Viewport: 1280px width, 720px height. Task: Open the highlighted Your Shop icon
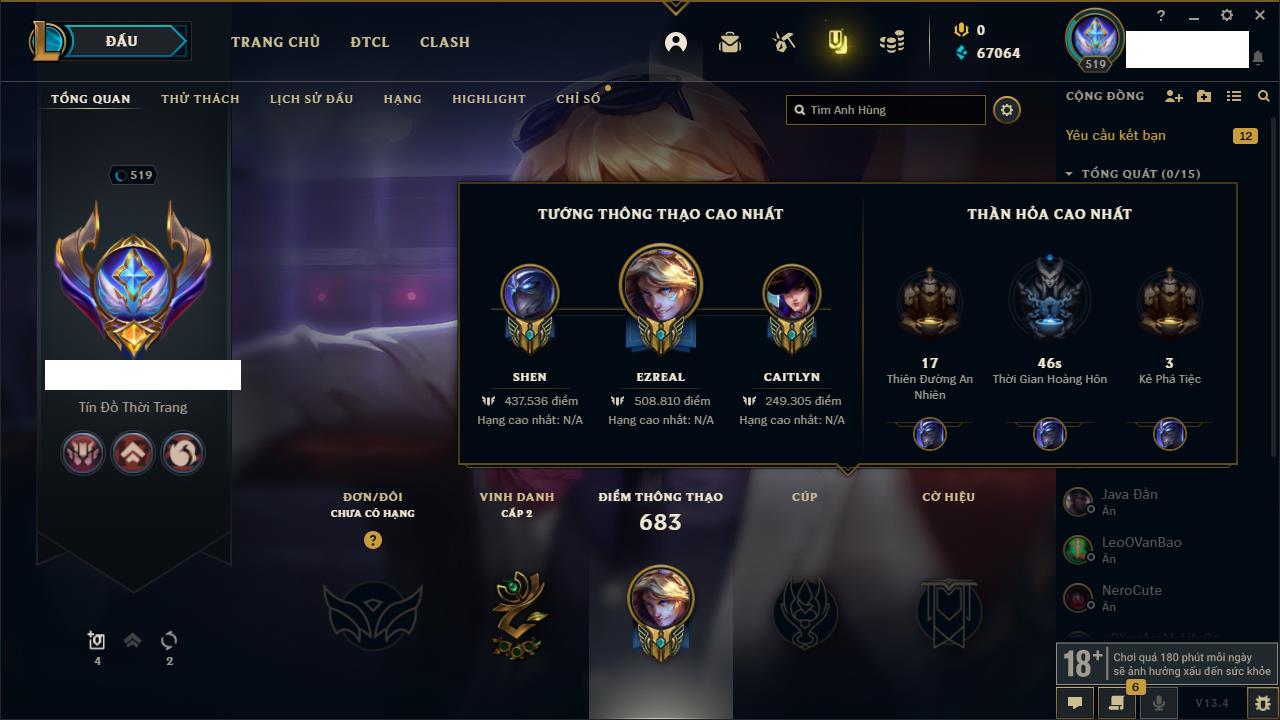click(x=838, y=42)
